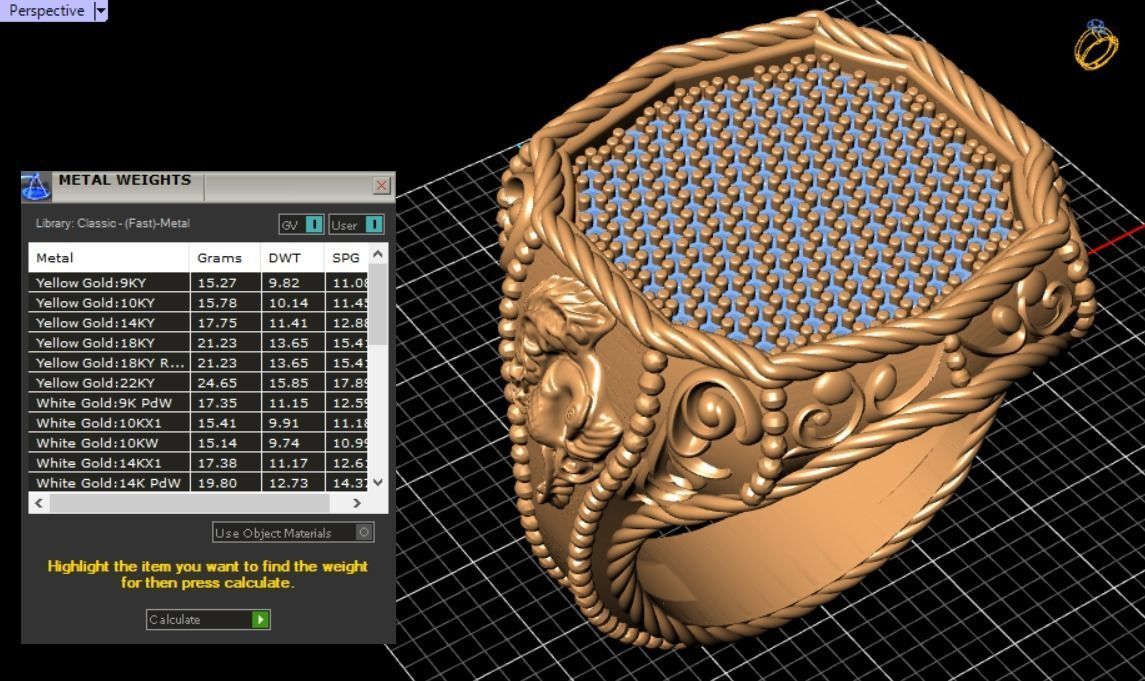Image resolution: width=1145 pixels, height=681 pixels.
Task: Click the Library: Classic - (Fast)-Metal label
Action: (112, 223)
